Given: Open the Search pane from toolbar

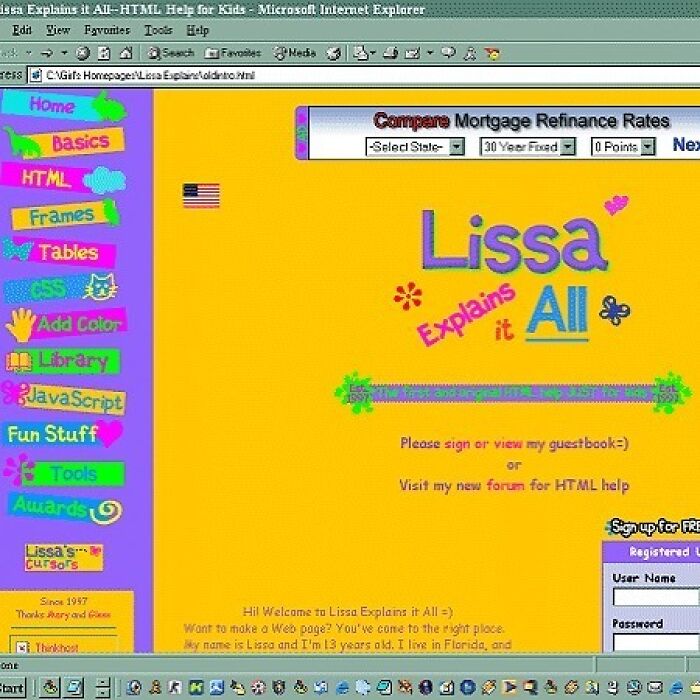Looking at the screenshot, I should coord(171,53).
